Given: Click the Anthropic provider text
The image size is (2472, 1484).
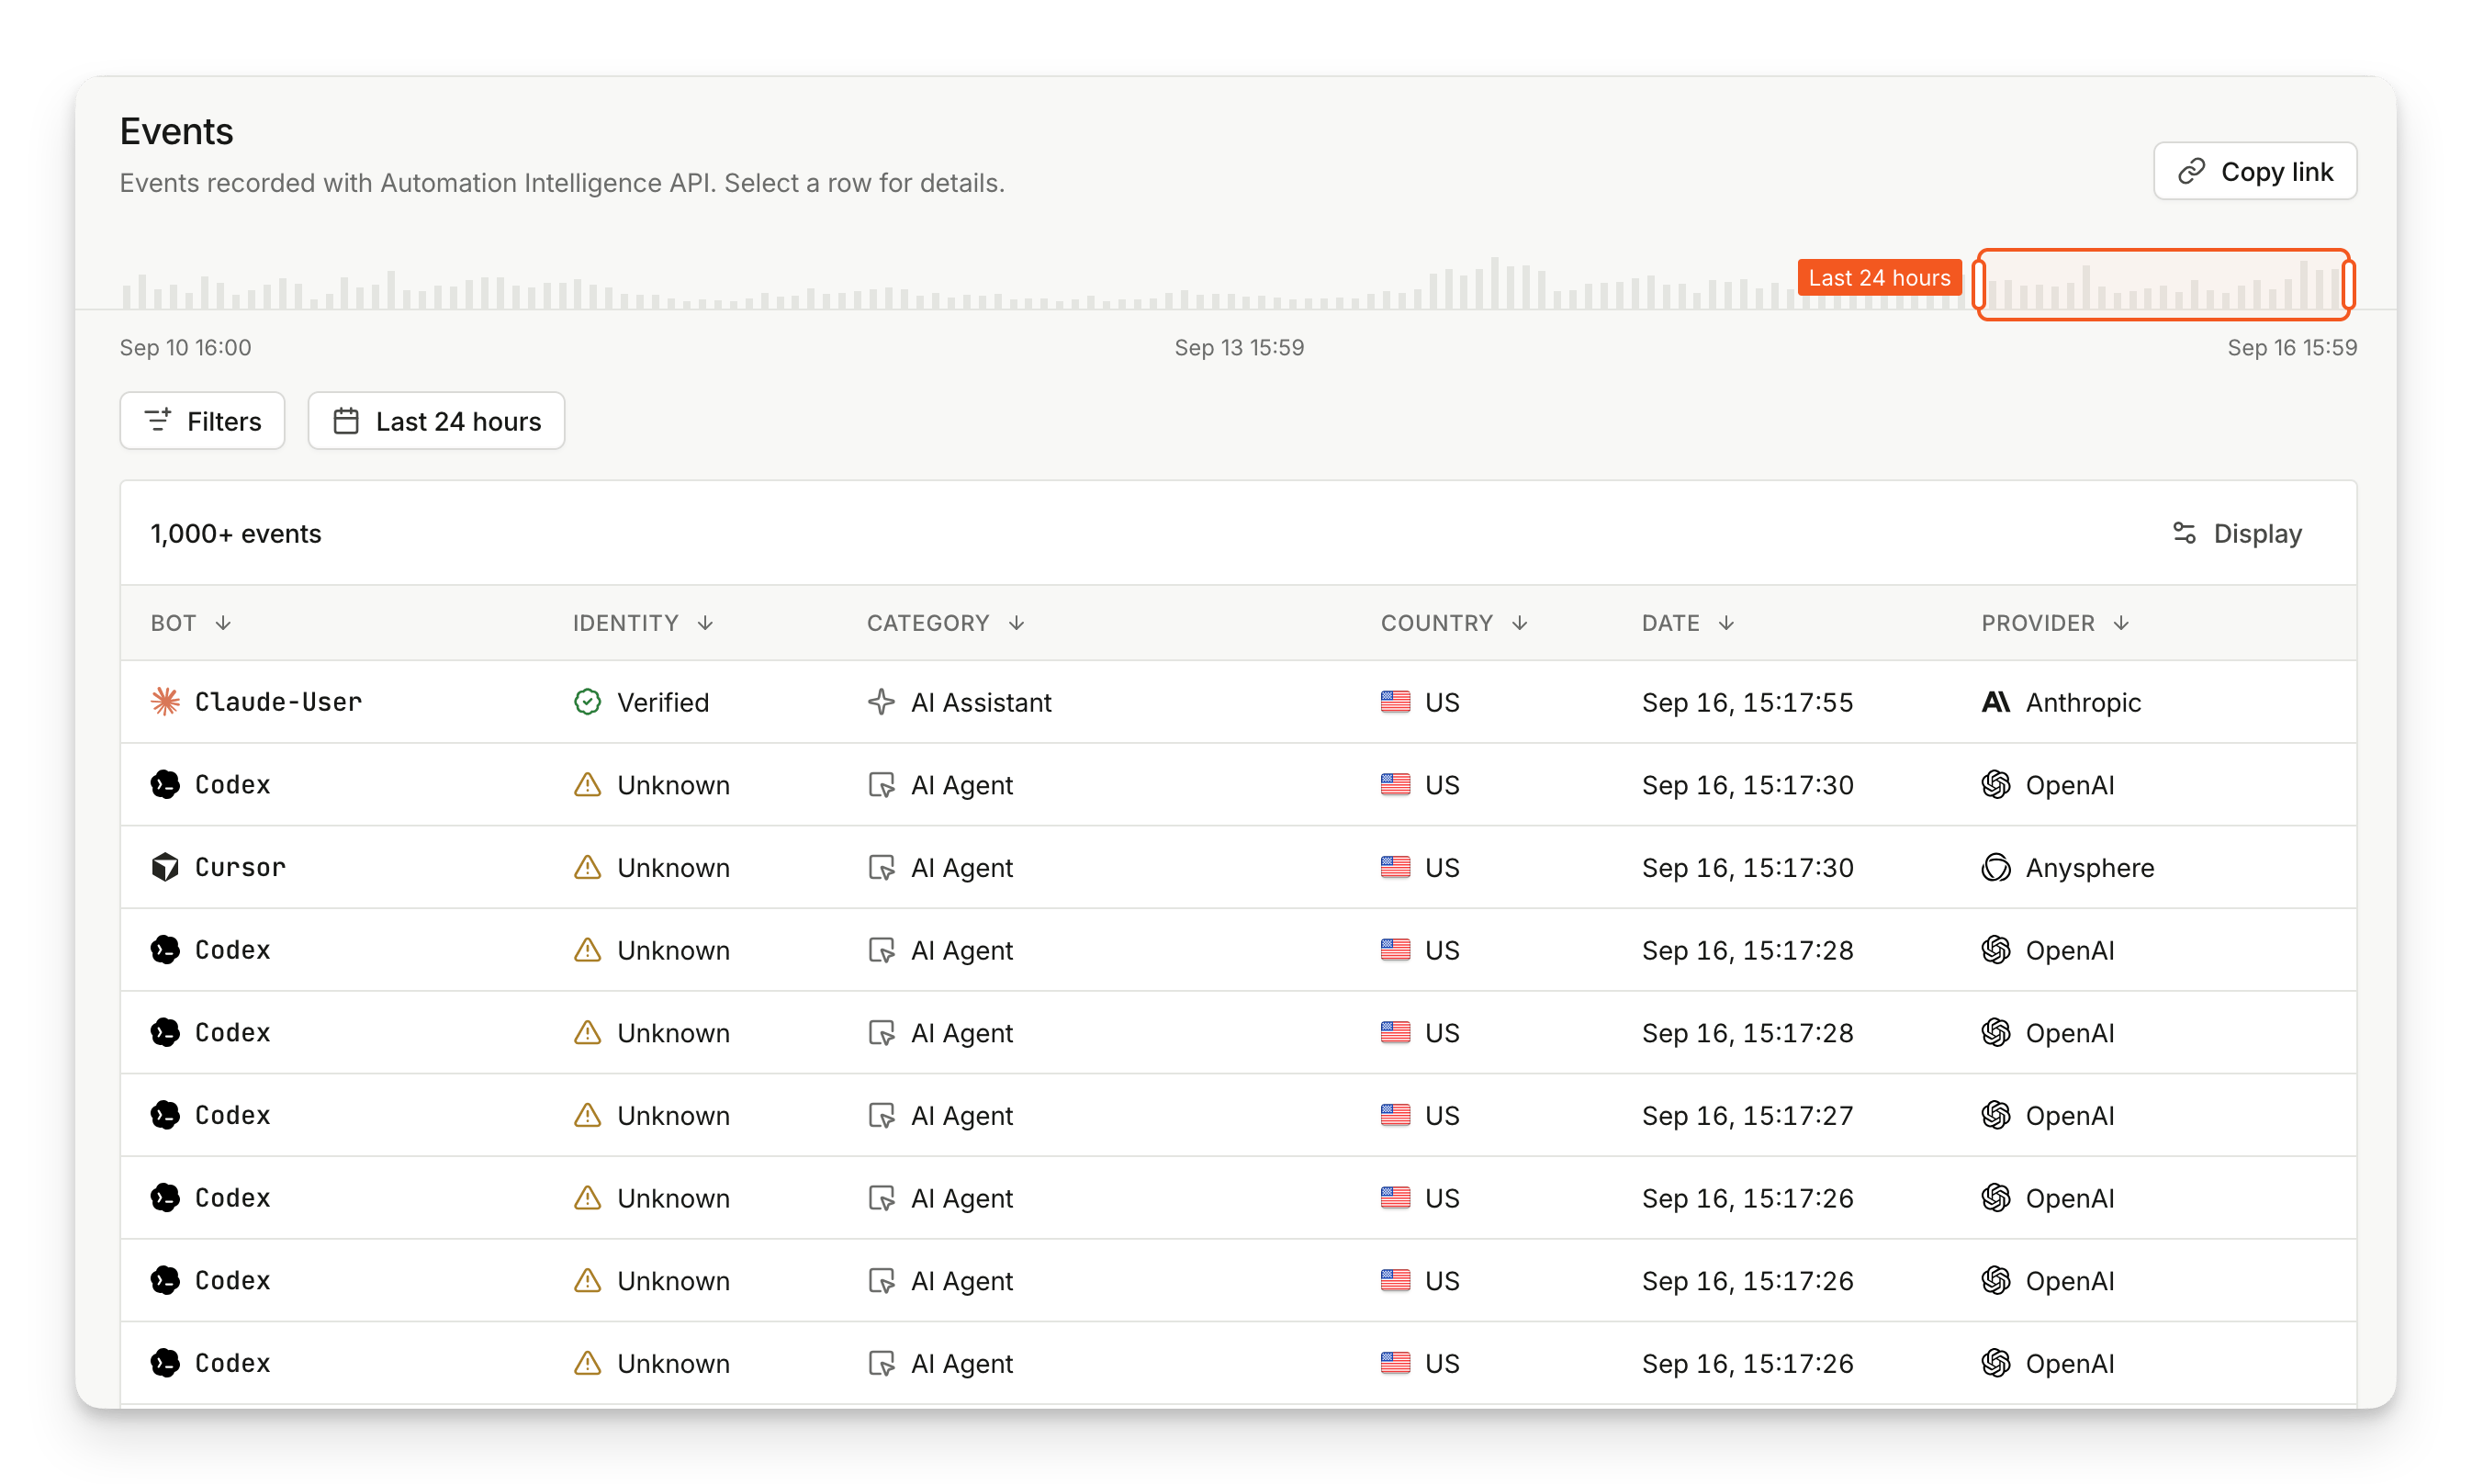Looking at the screenshot, I should [2083, 702].
